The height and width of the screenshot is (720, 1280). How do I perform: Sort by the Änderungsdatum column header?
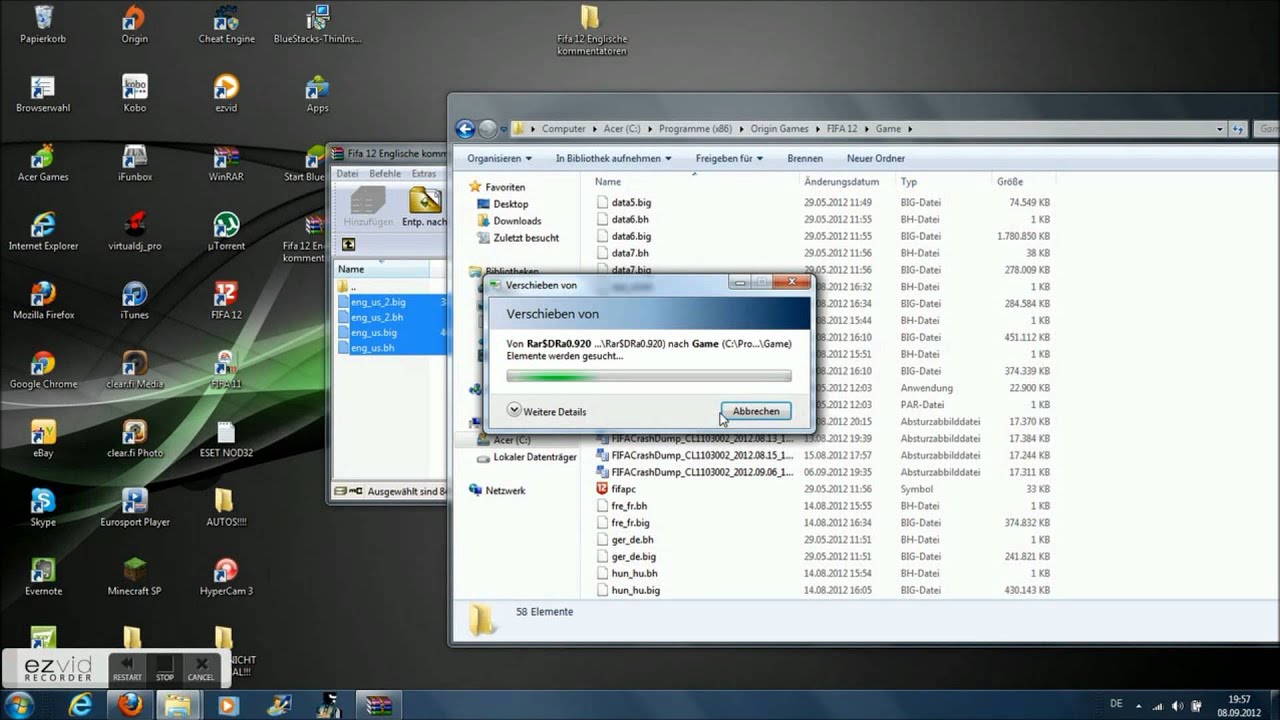point(842,182)
